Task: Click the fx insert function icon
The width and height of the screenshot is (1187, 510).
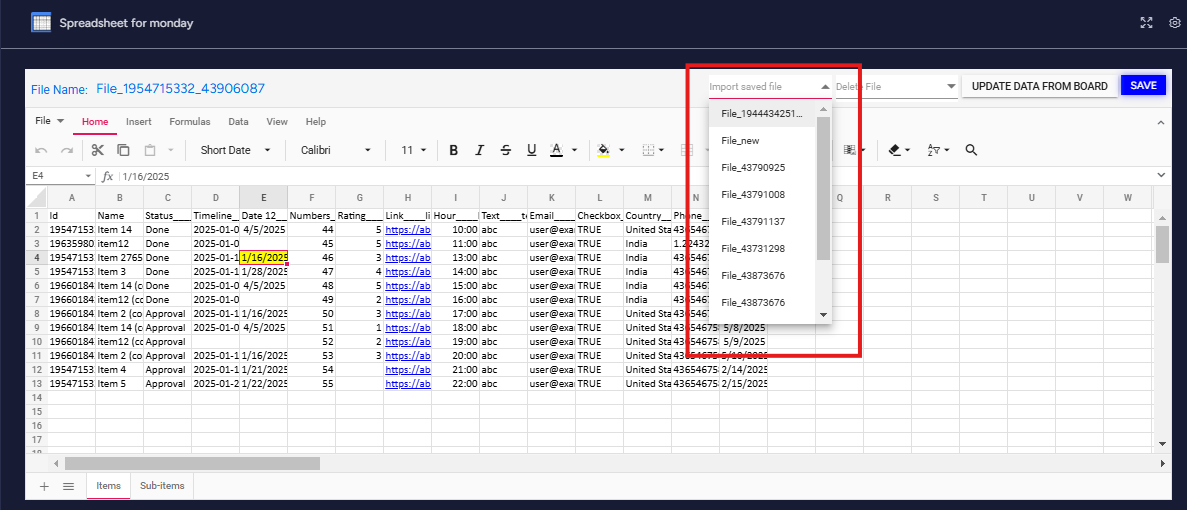Action: (107, 176)
